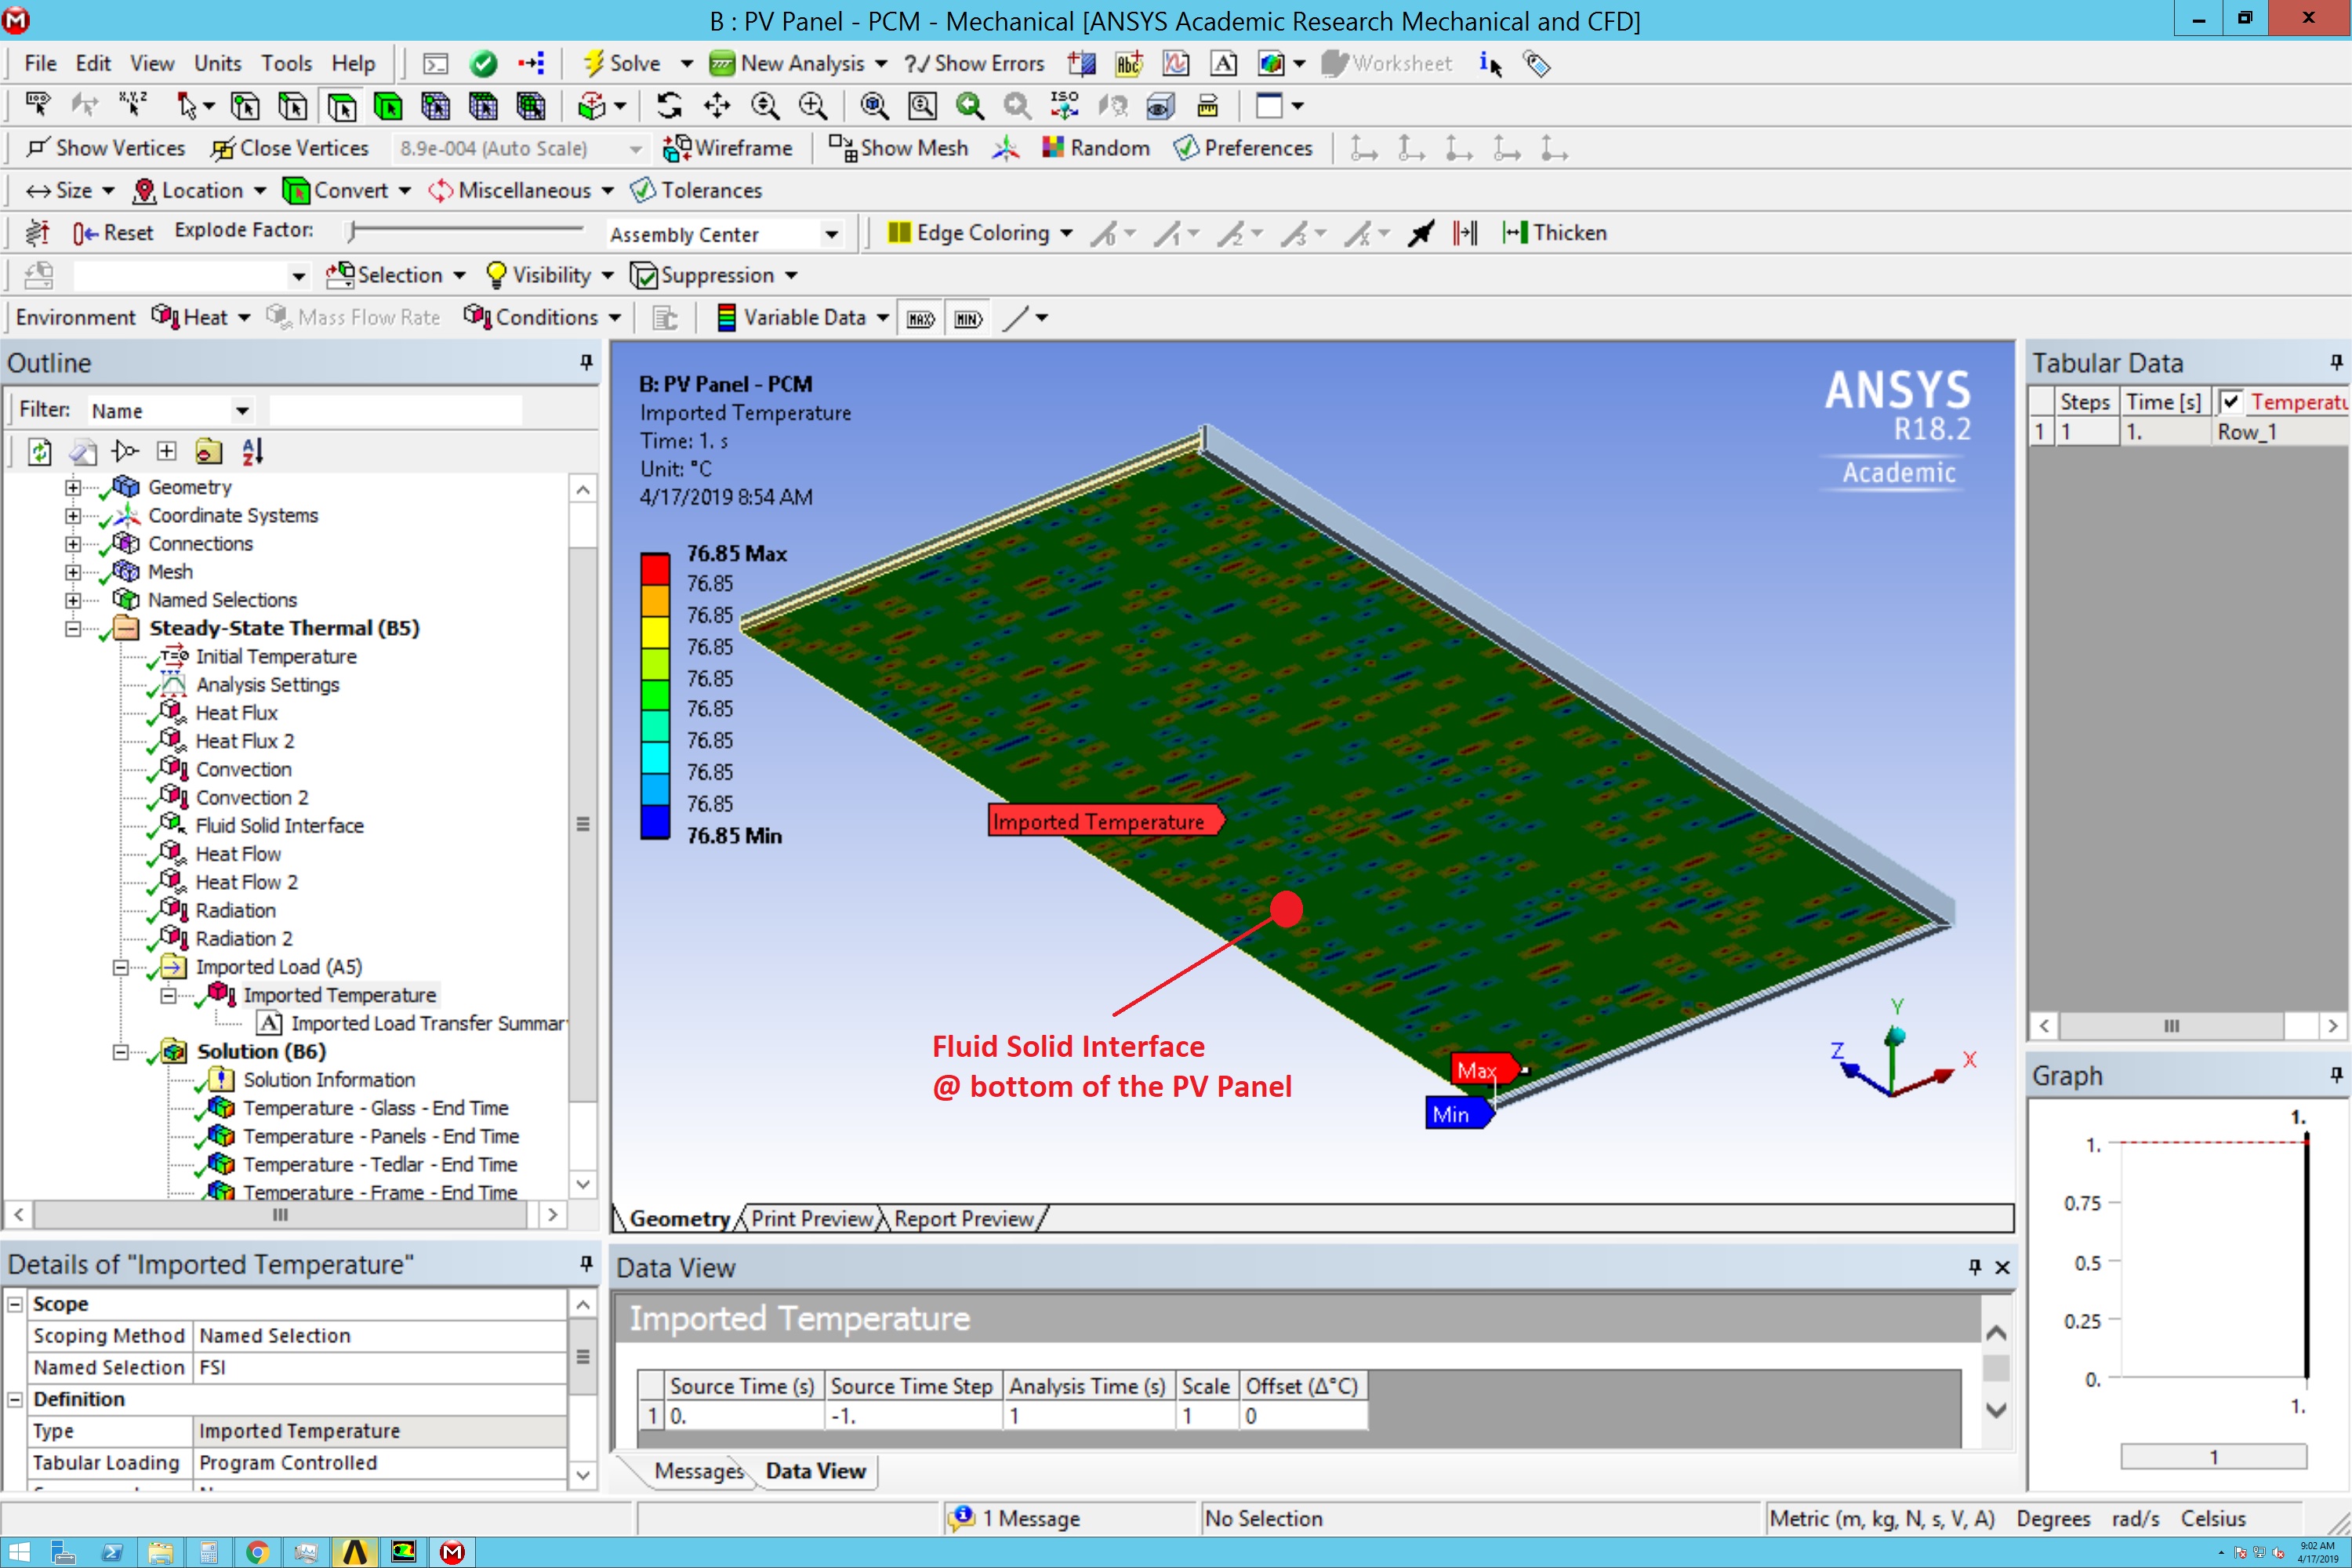The height and width of the screenshot is (1568, 2352).
Task: Expand the Mesh tree node
Action: pyautogui.click(x=73, y=572)
